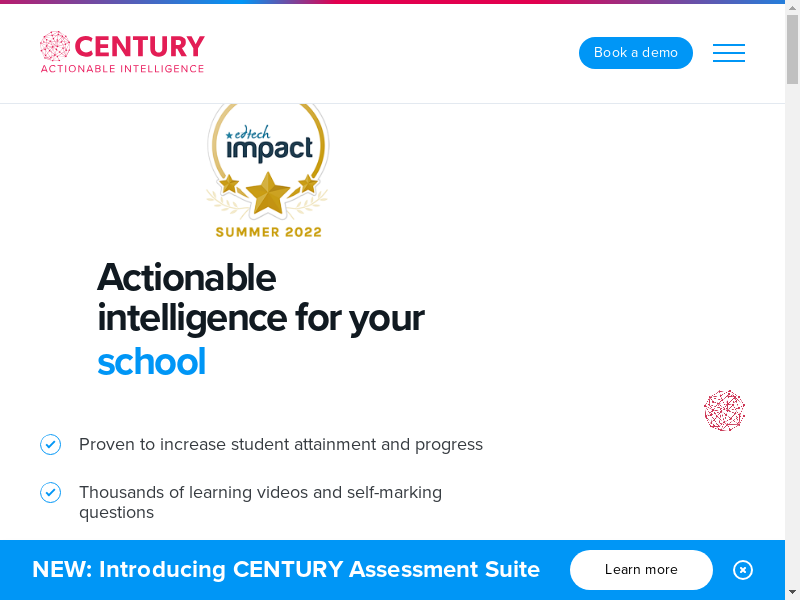Open the hamburger navigation menu
Image resolution: width=800 pixels, height=600 pixels.
point(728,53)
